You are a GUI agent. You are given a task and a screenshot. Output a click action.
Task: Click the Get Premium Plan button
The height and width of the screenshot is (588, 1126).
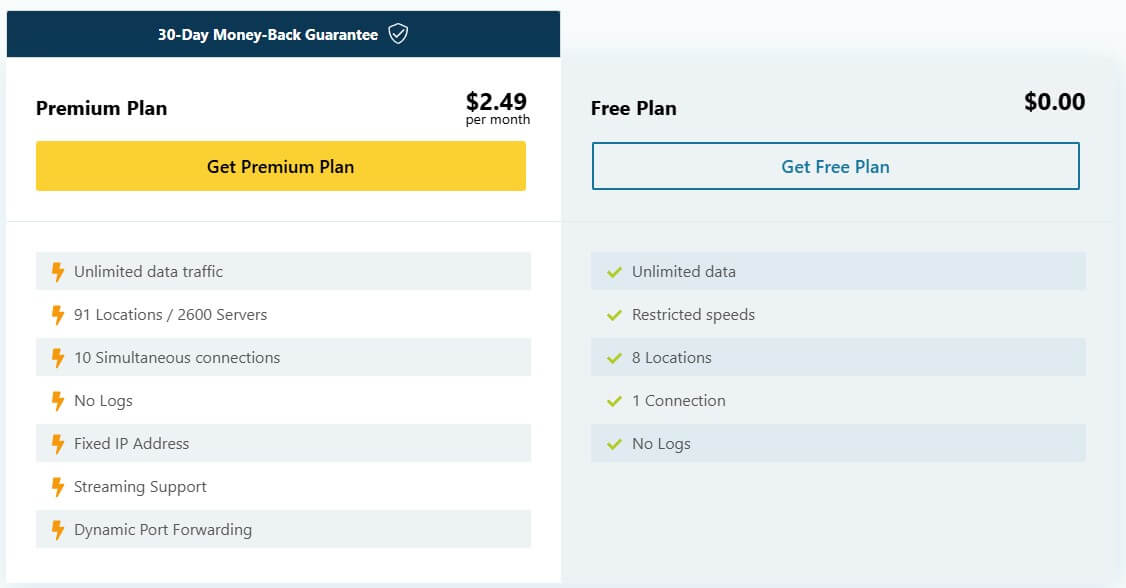(280, 166)
